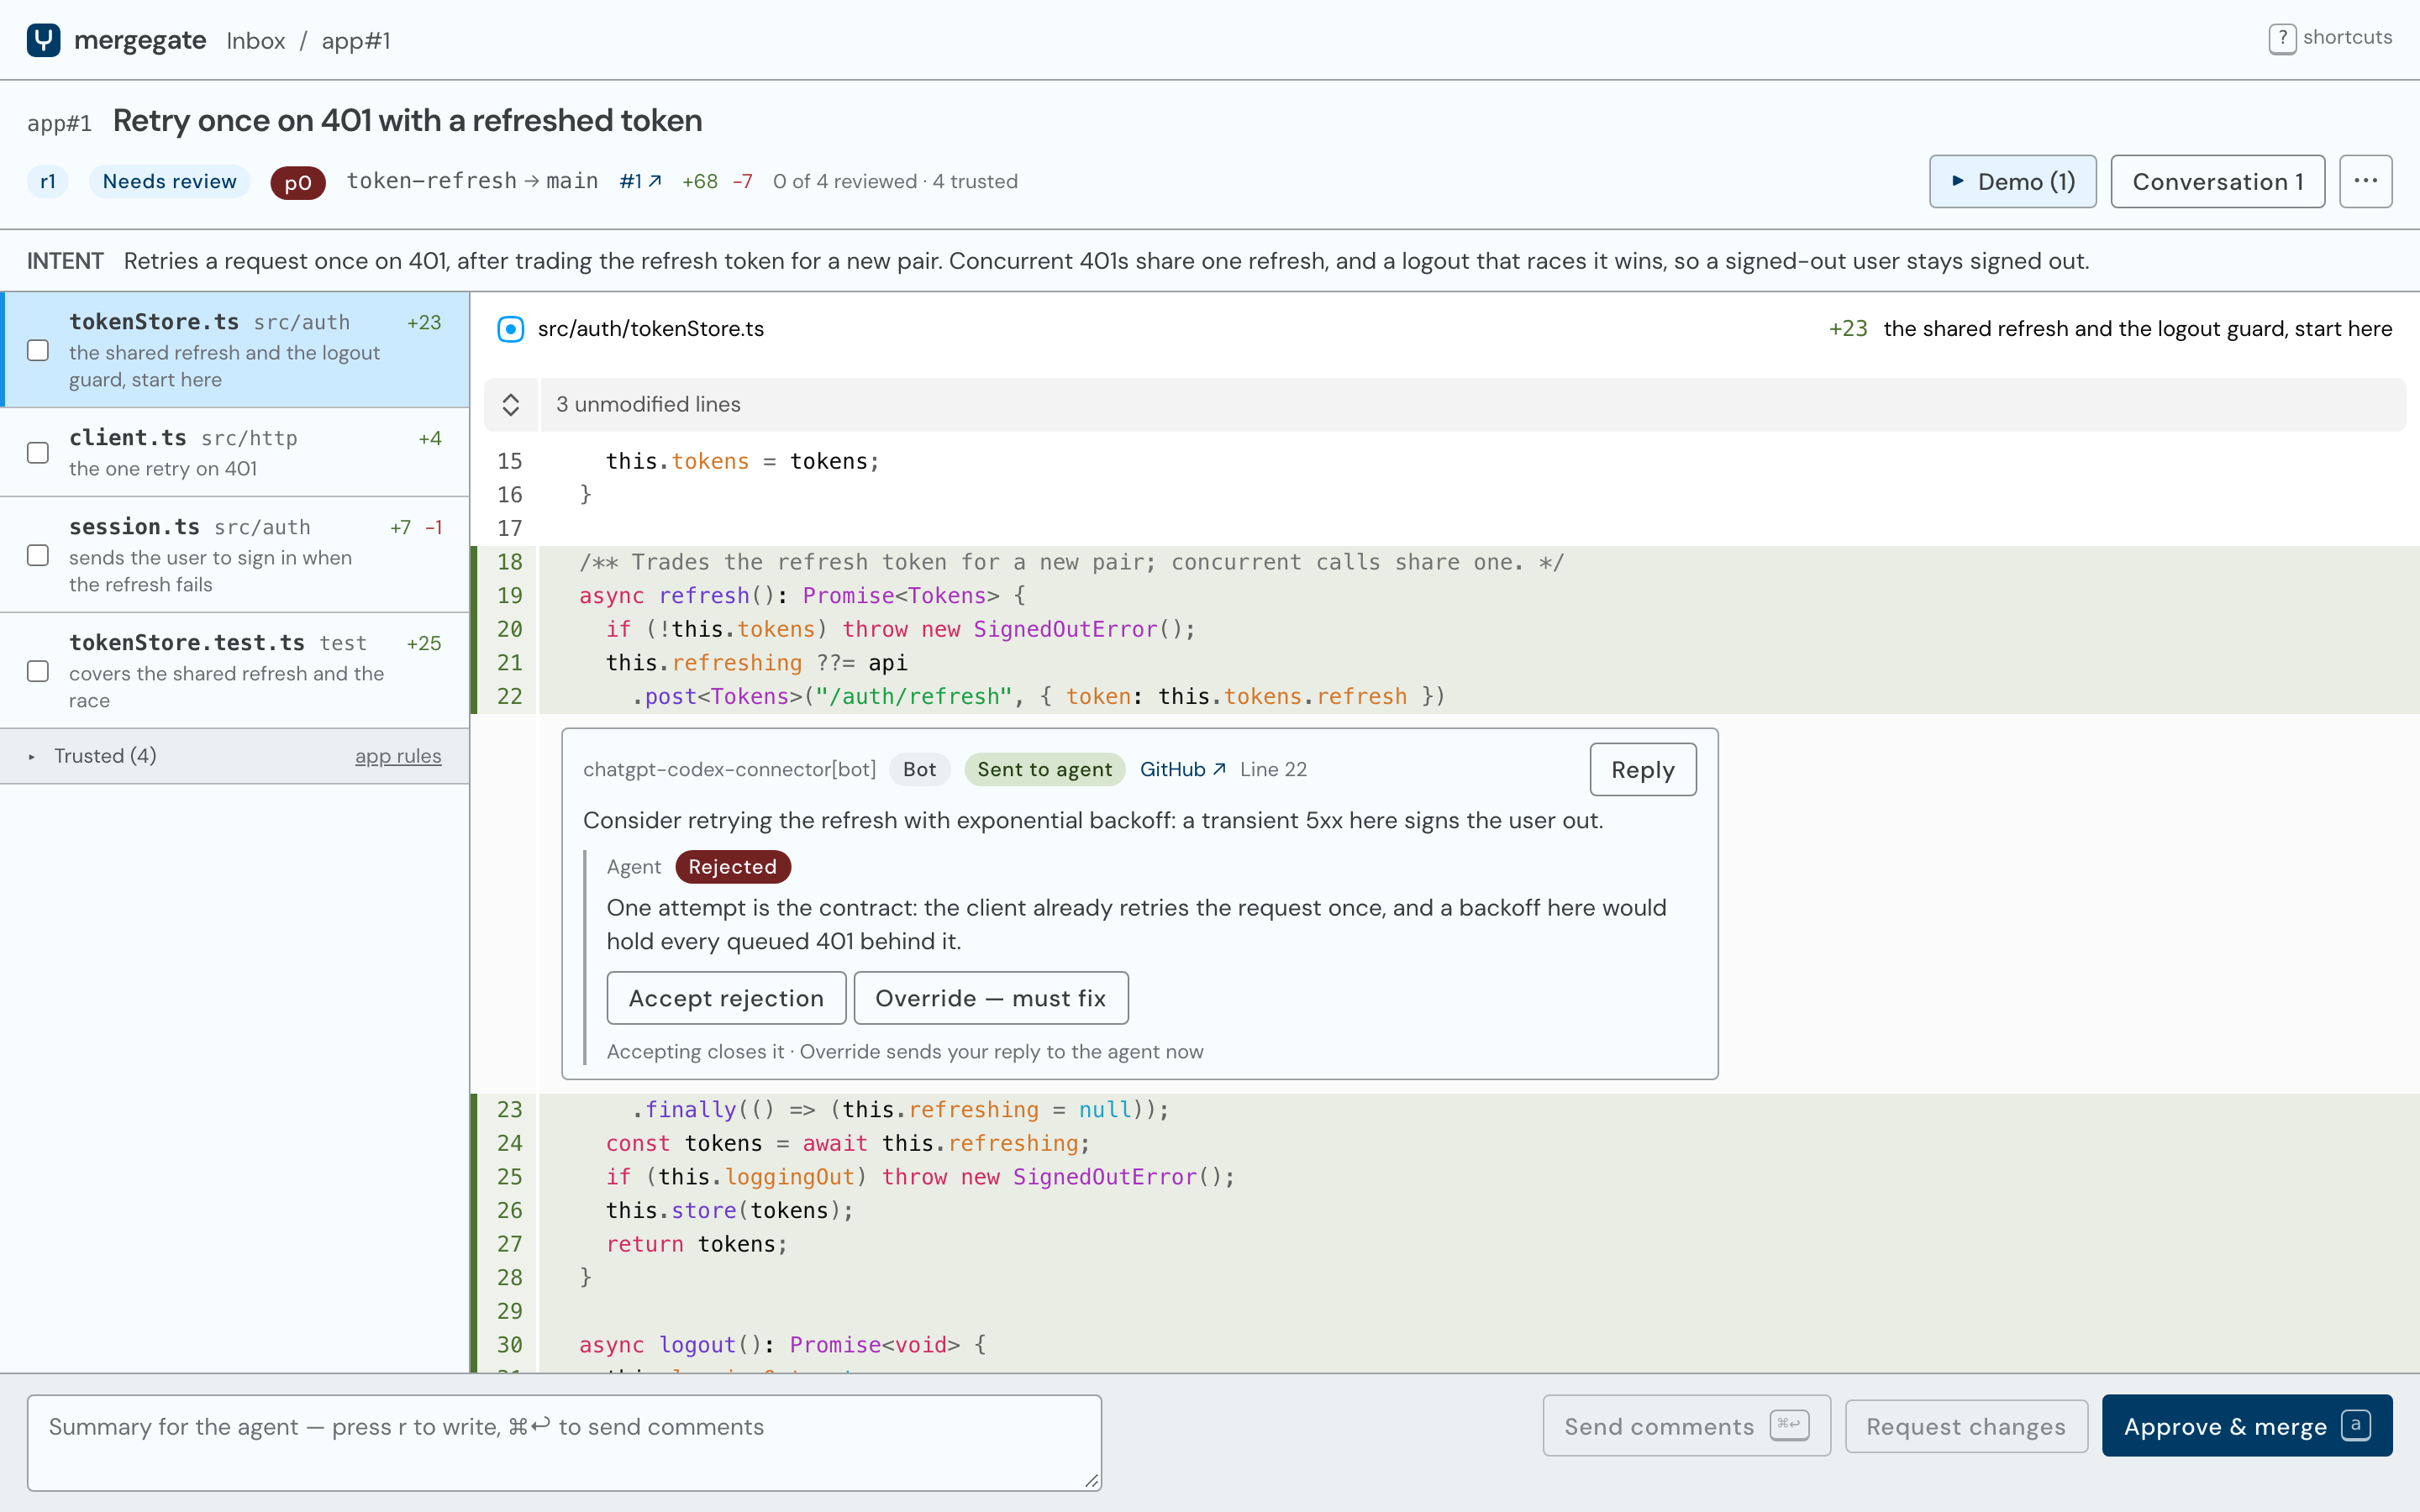Image resolution: width=2420 pixels, height=1512 pixels.
Task: Open the #1 external pull request link
Action: [x=640, y=181]
